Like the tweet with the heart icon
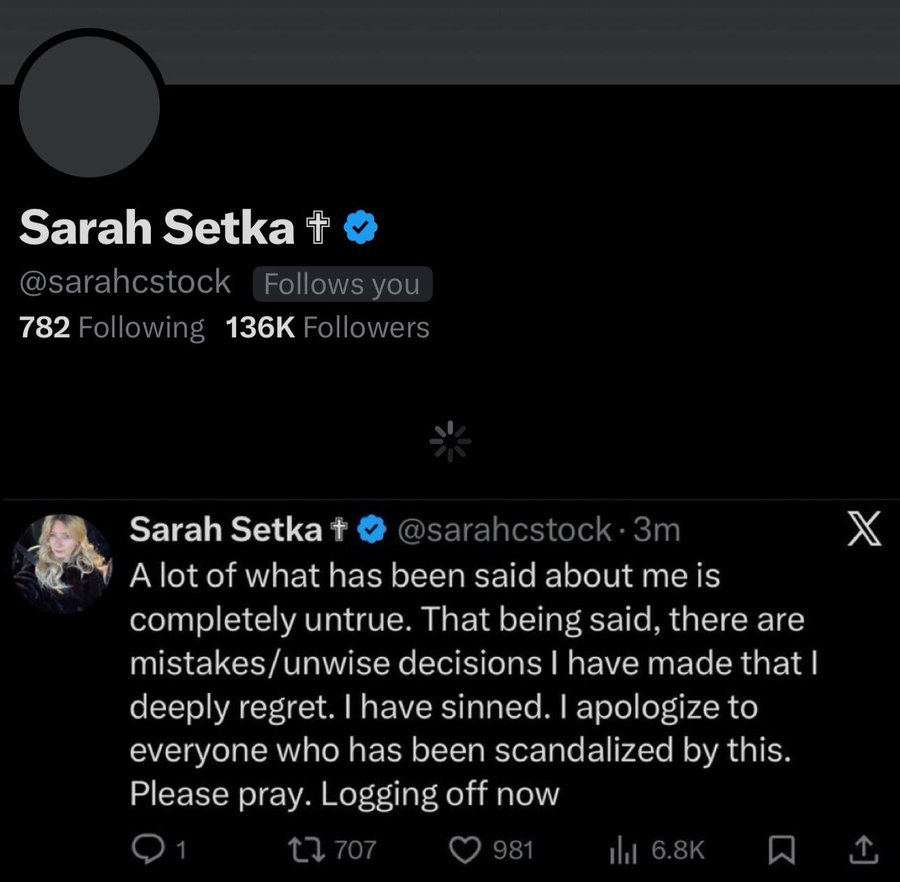Viewport: 900px width, 882px height. point(465,850)
